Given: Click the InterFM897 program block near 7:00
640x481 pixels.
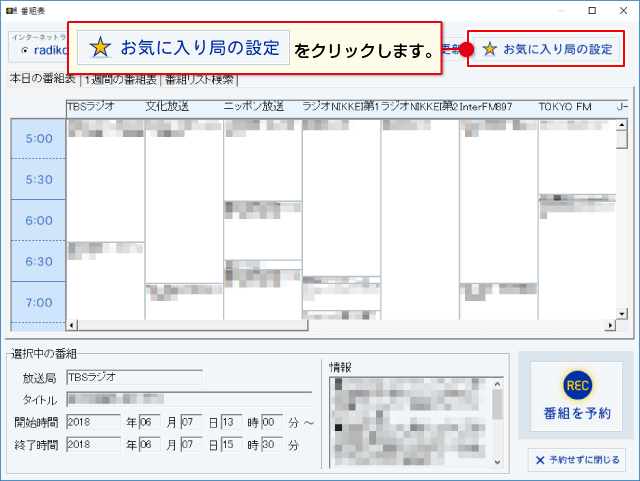Looking at the screenshot, I should [498, 301].
